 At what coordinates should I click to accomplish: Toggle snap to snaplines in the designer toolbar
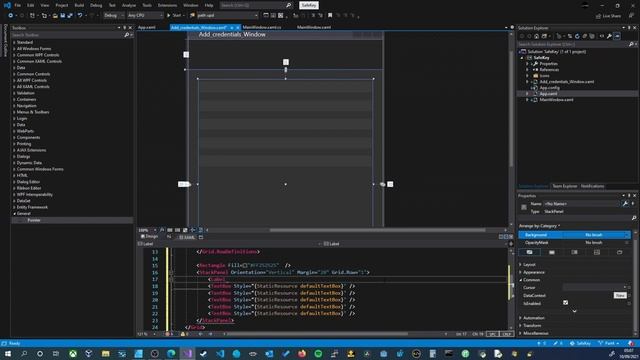click(x=193, y=230)
